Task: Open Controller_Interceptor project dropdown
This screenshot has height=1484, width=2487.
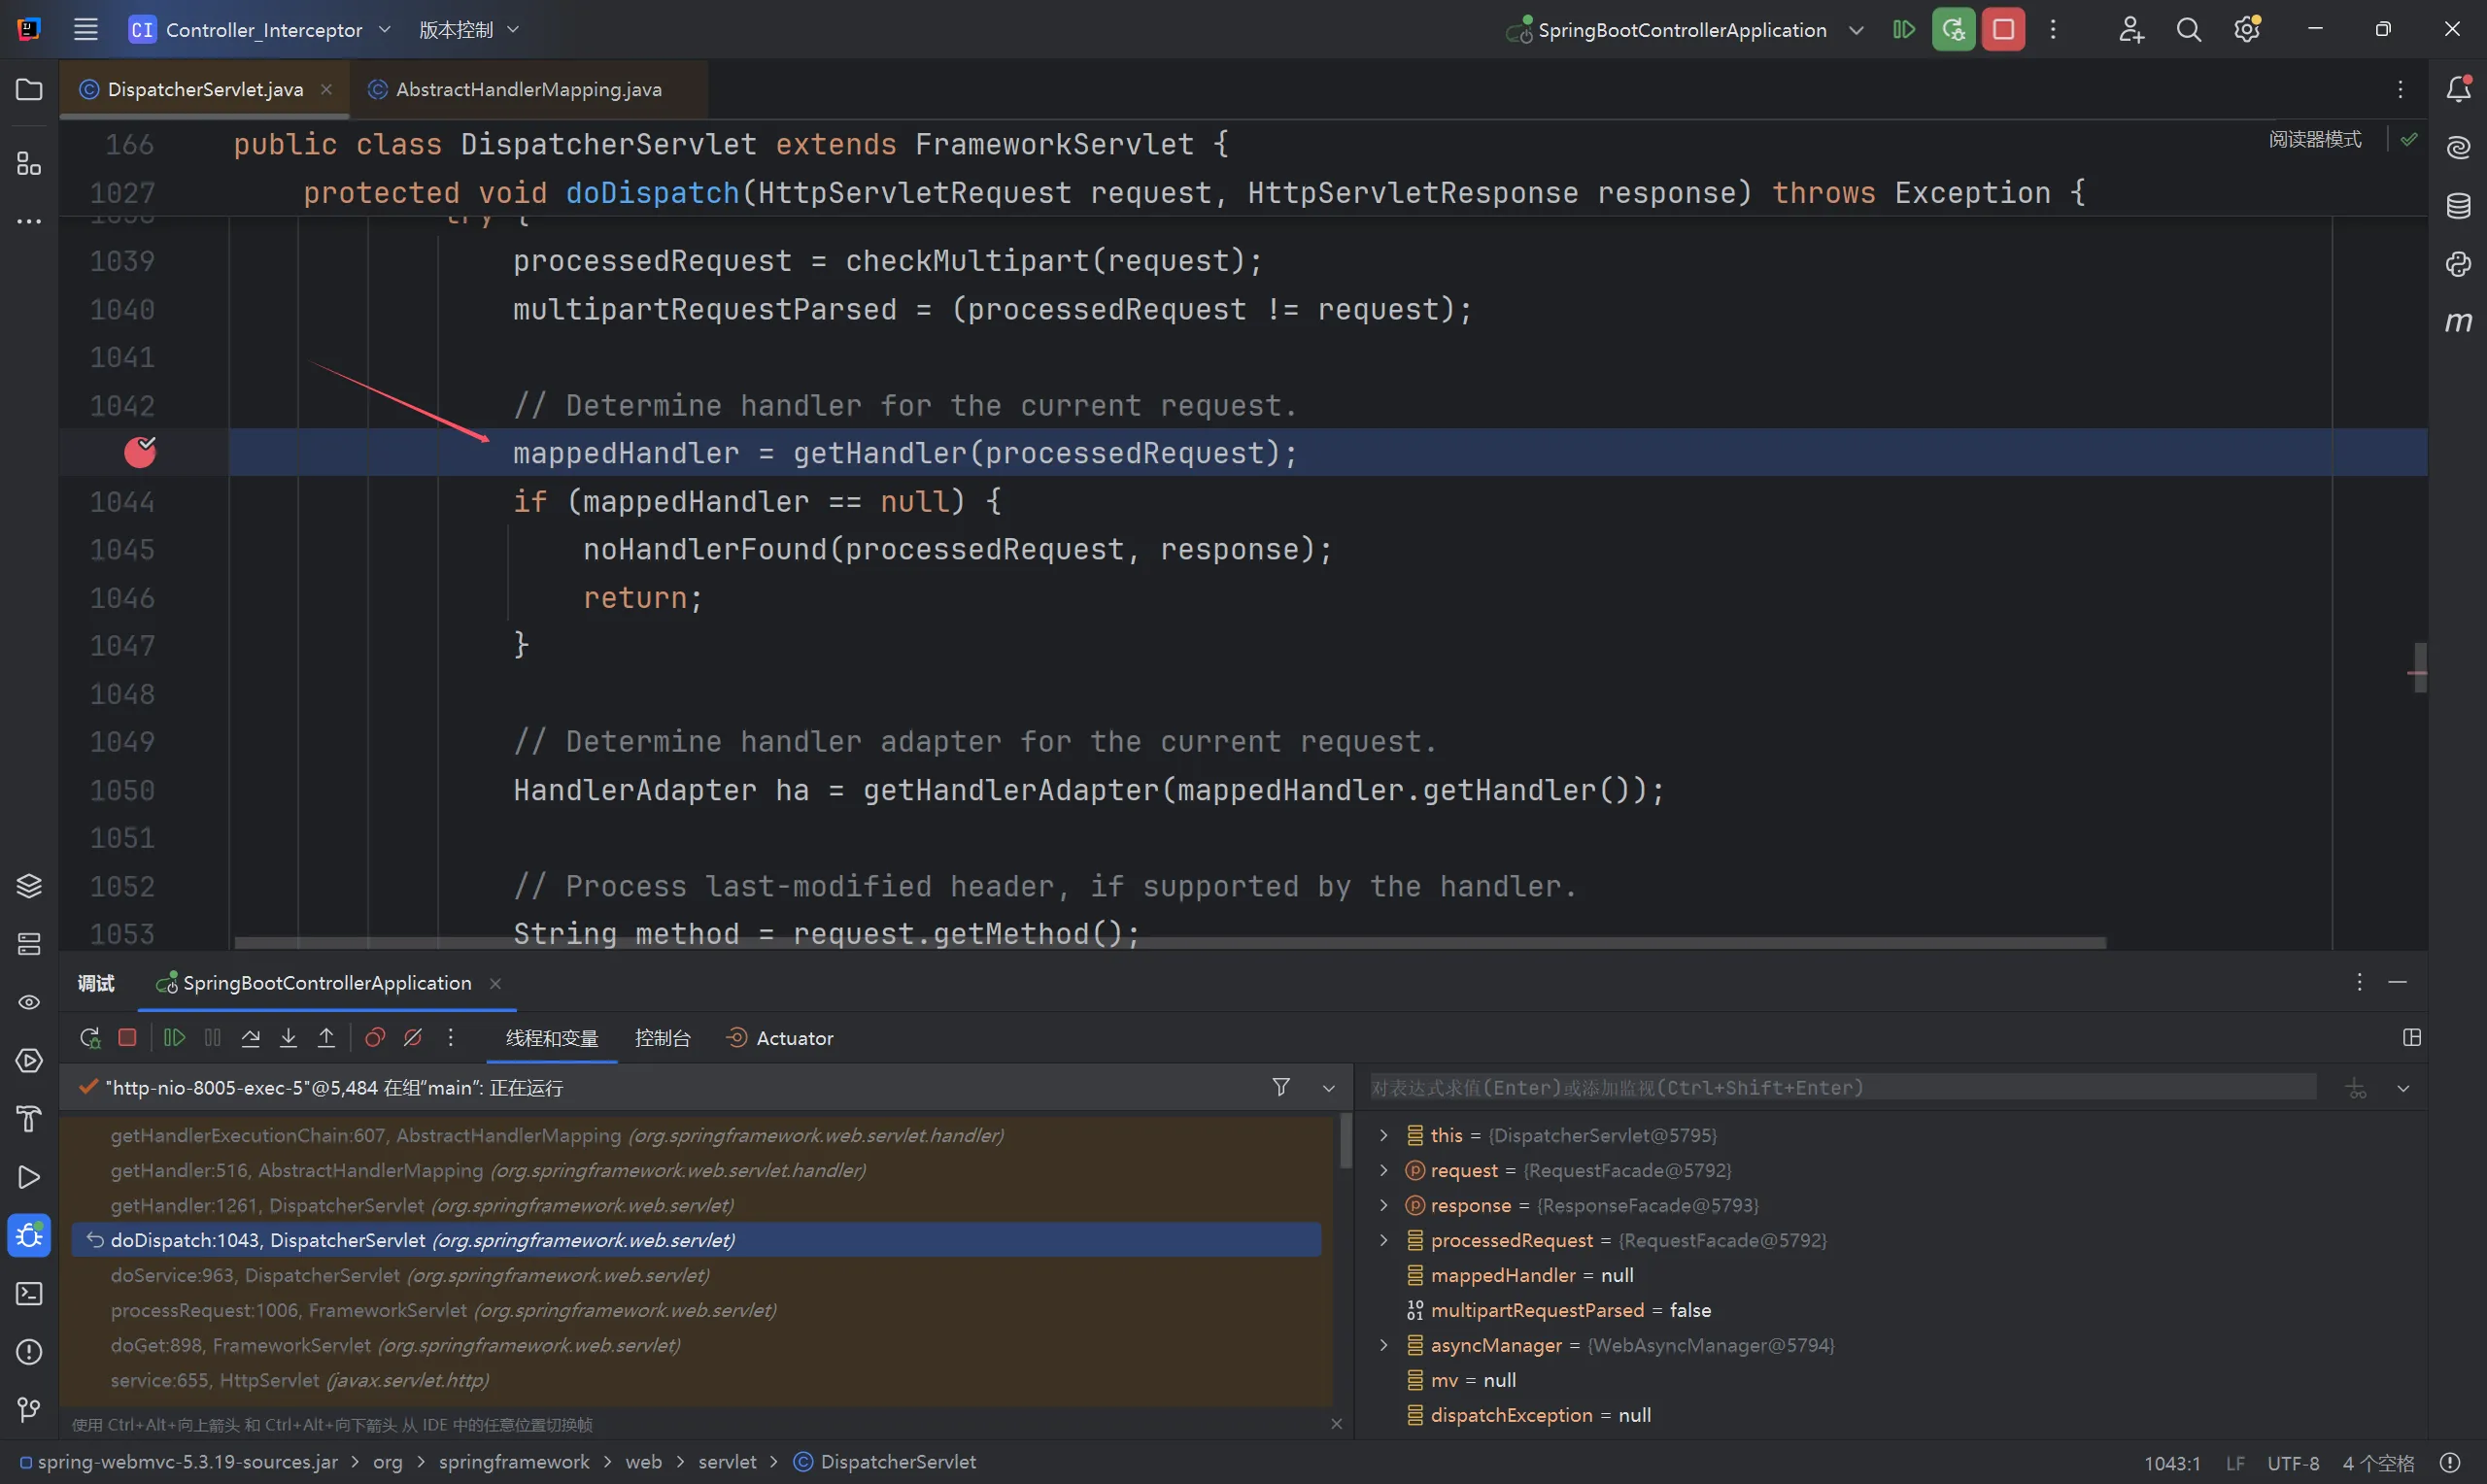Action: click(x=260, y=29)
